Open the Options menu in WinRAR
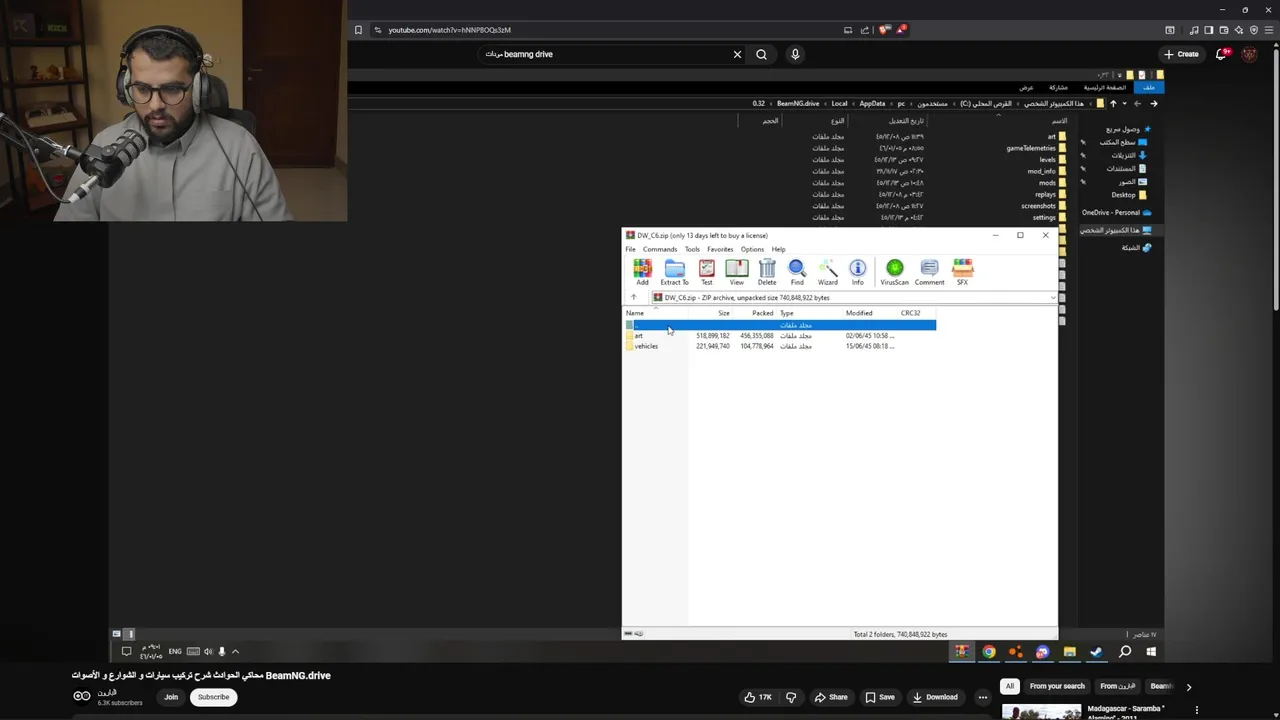 752,249
